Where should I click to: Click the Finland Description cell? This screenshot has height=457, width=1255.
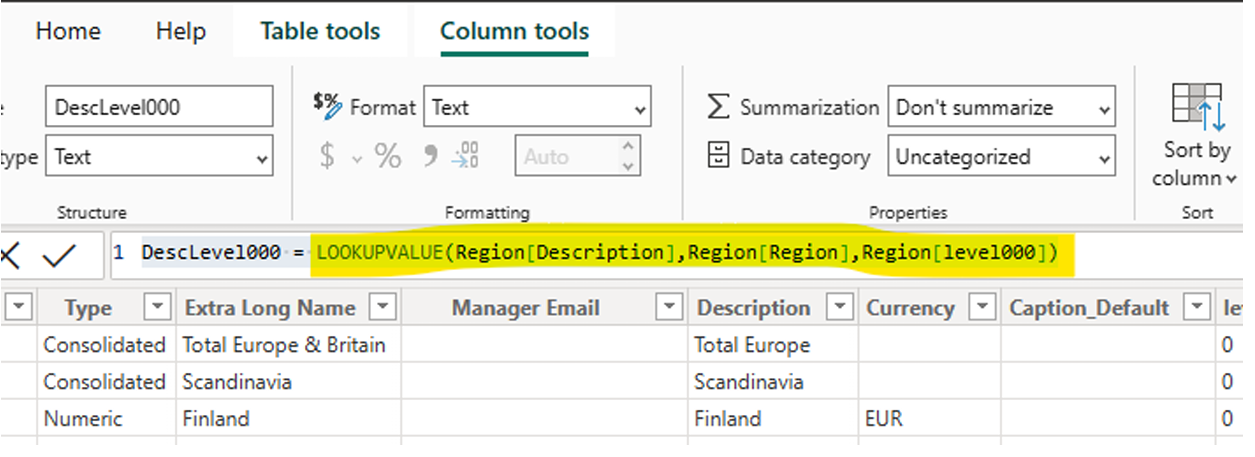[x=773, y=418]
